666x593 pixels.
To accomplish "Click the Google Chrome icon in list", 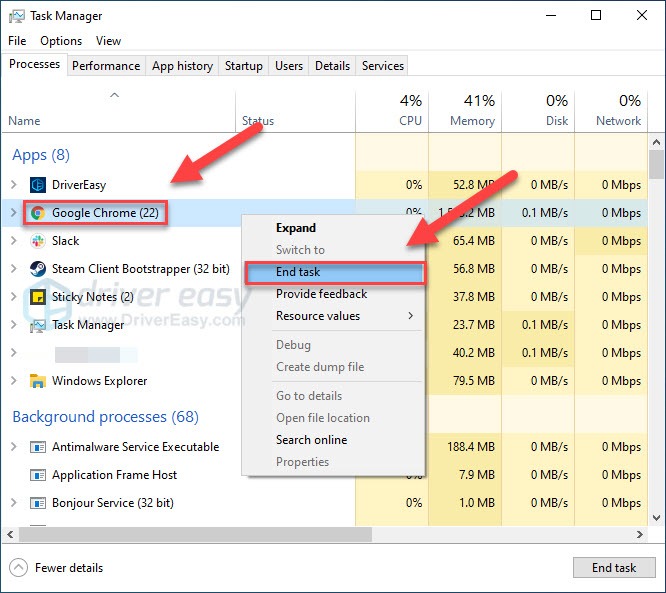I will tap(38, 213).
